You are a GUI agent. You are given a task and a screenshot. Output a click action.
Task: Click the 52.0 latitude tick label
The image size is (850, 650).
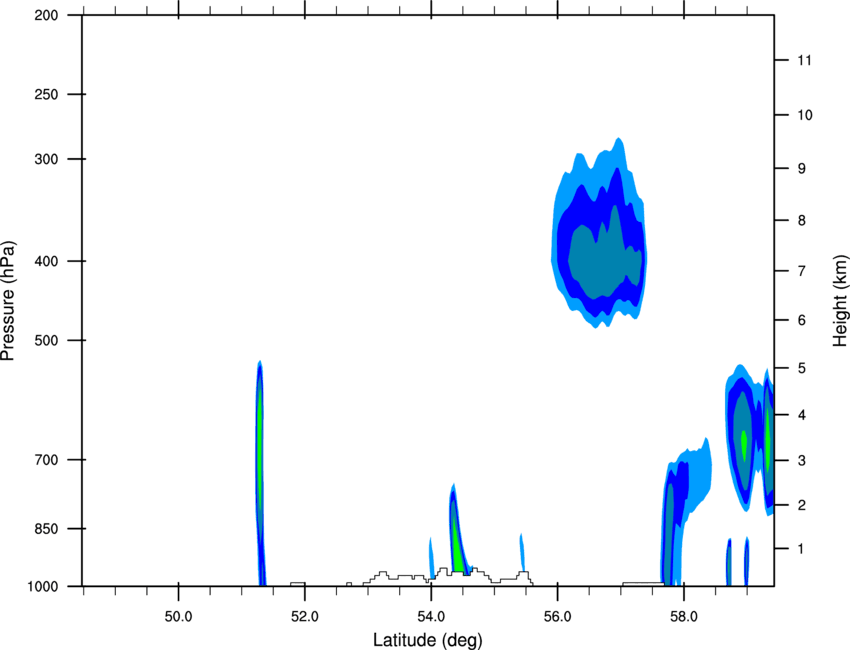pyautogui.click(x=305, y=616)
